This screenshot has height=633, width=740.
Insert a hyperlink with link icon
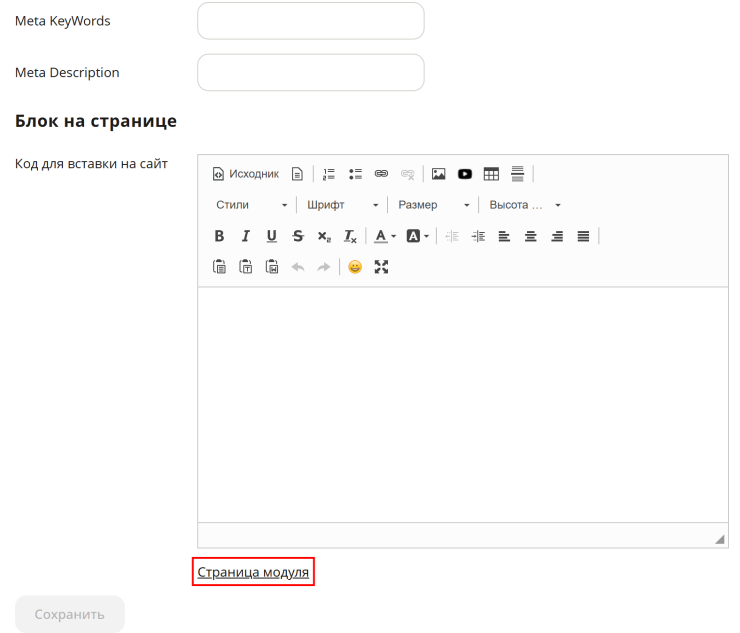pyautogui.click(x=381, y=174)
